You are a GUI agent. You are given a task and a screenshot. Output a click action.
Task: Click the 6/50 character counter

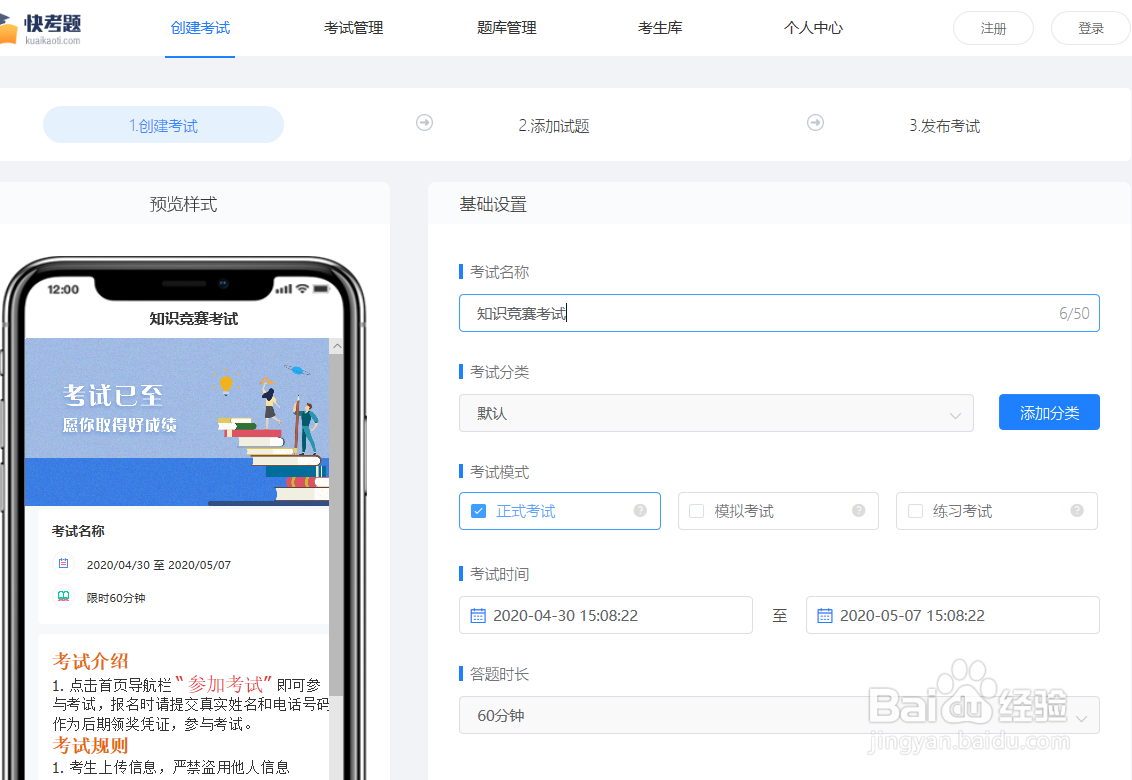(1074, 313)
